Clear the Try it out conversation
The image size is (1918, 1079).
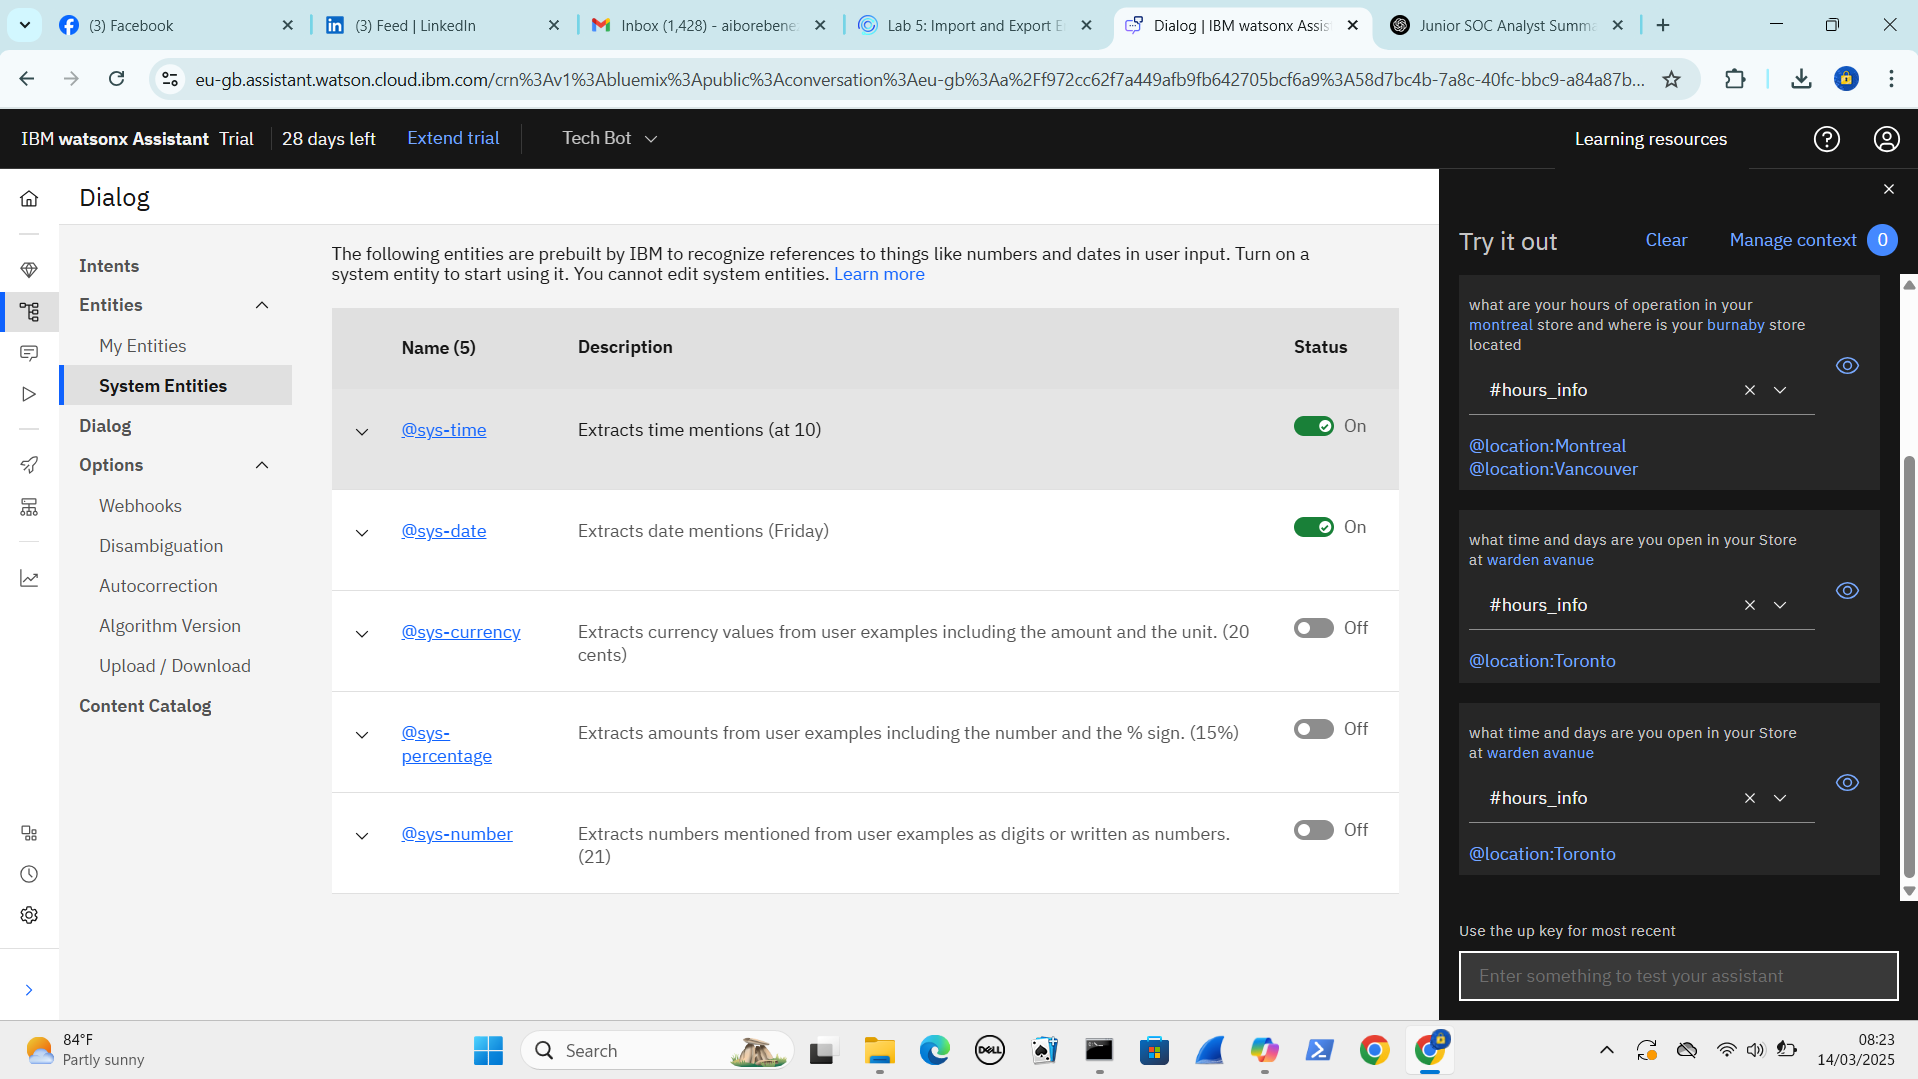coord(1666,240)
